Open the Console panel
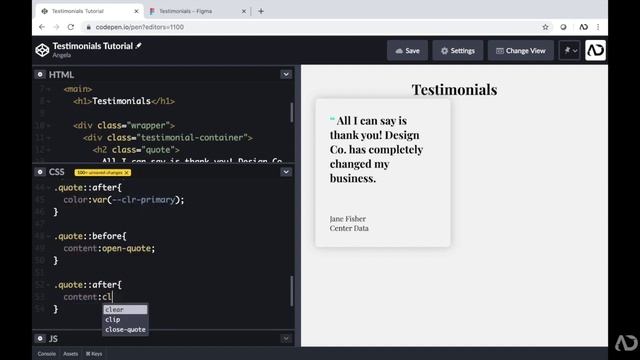This screenshot has width=640, height=360. 47,354
